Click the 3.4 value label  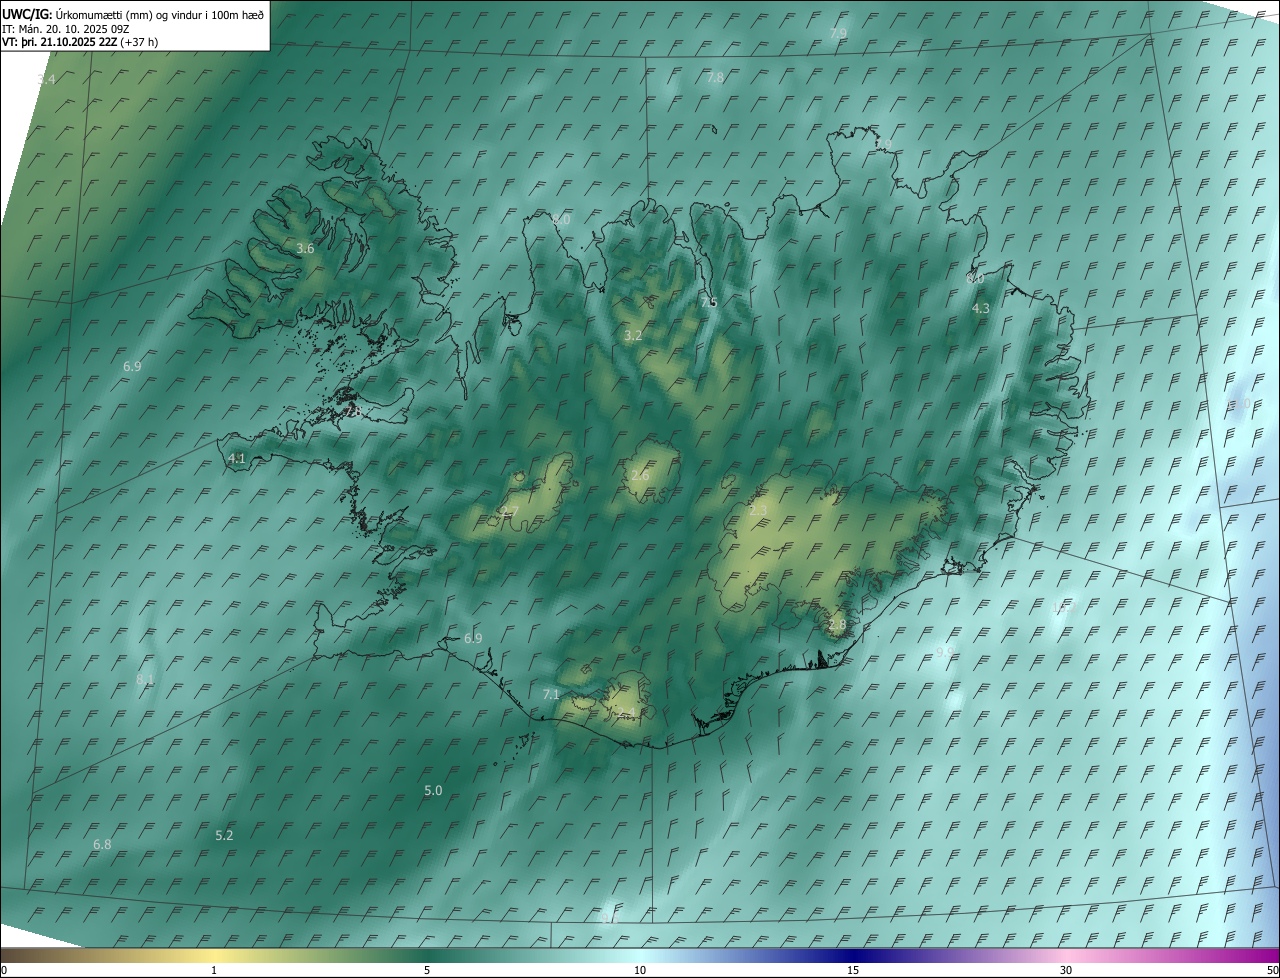pos(46,79)
